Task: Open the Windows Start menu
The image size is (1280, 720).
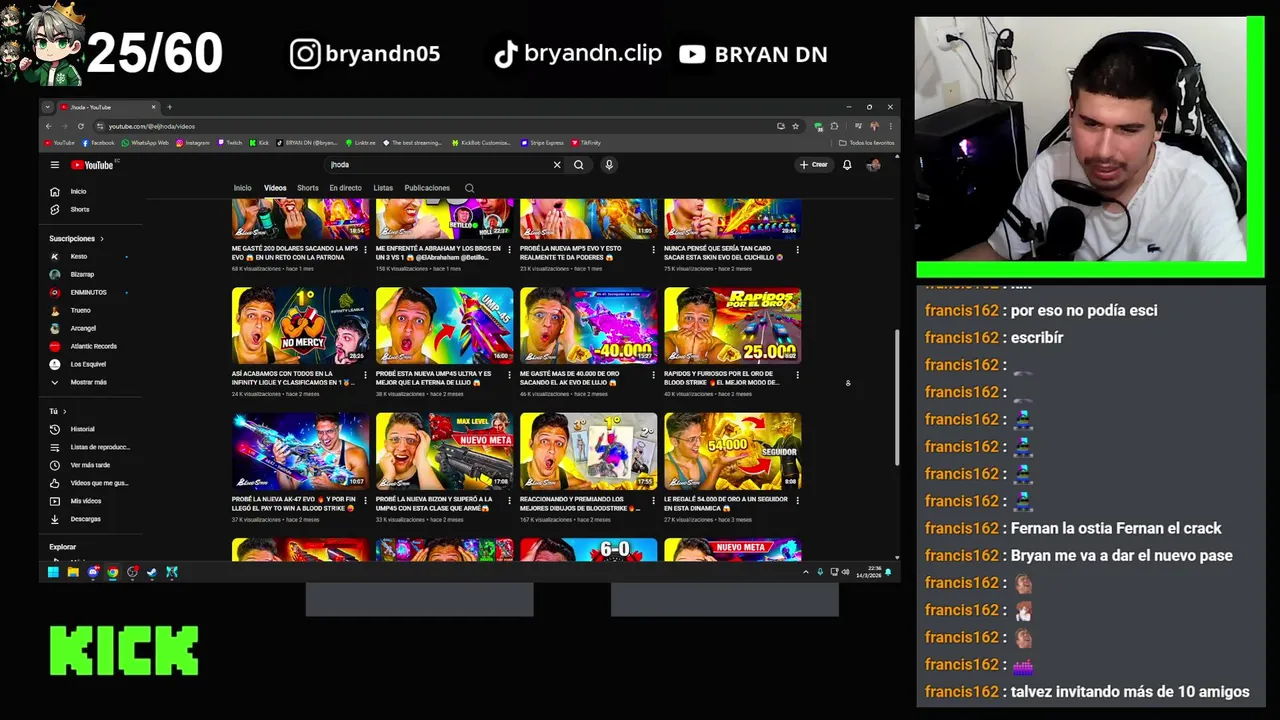Action: (53, 572)
